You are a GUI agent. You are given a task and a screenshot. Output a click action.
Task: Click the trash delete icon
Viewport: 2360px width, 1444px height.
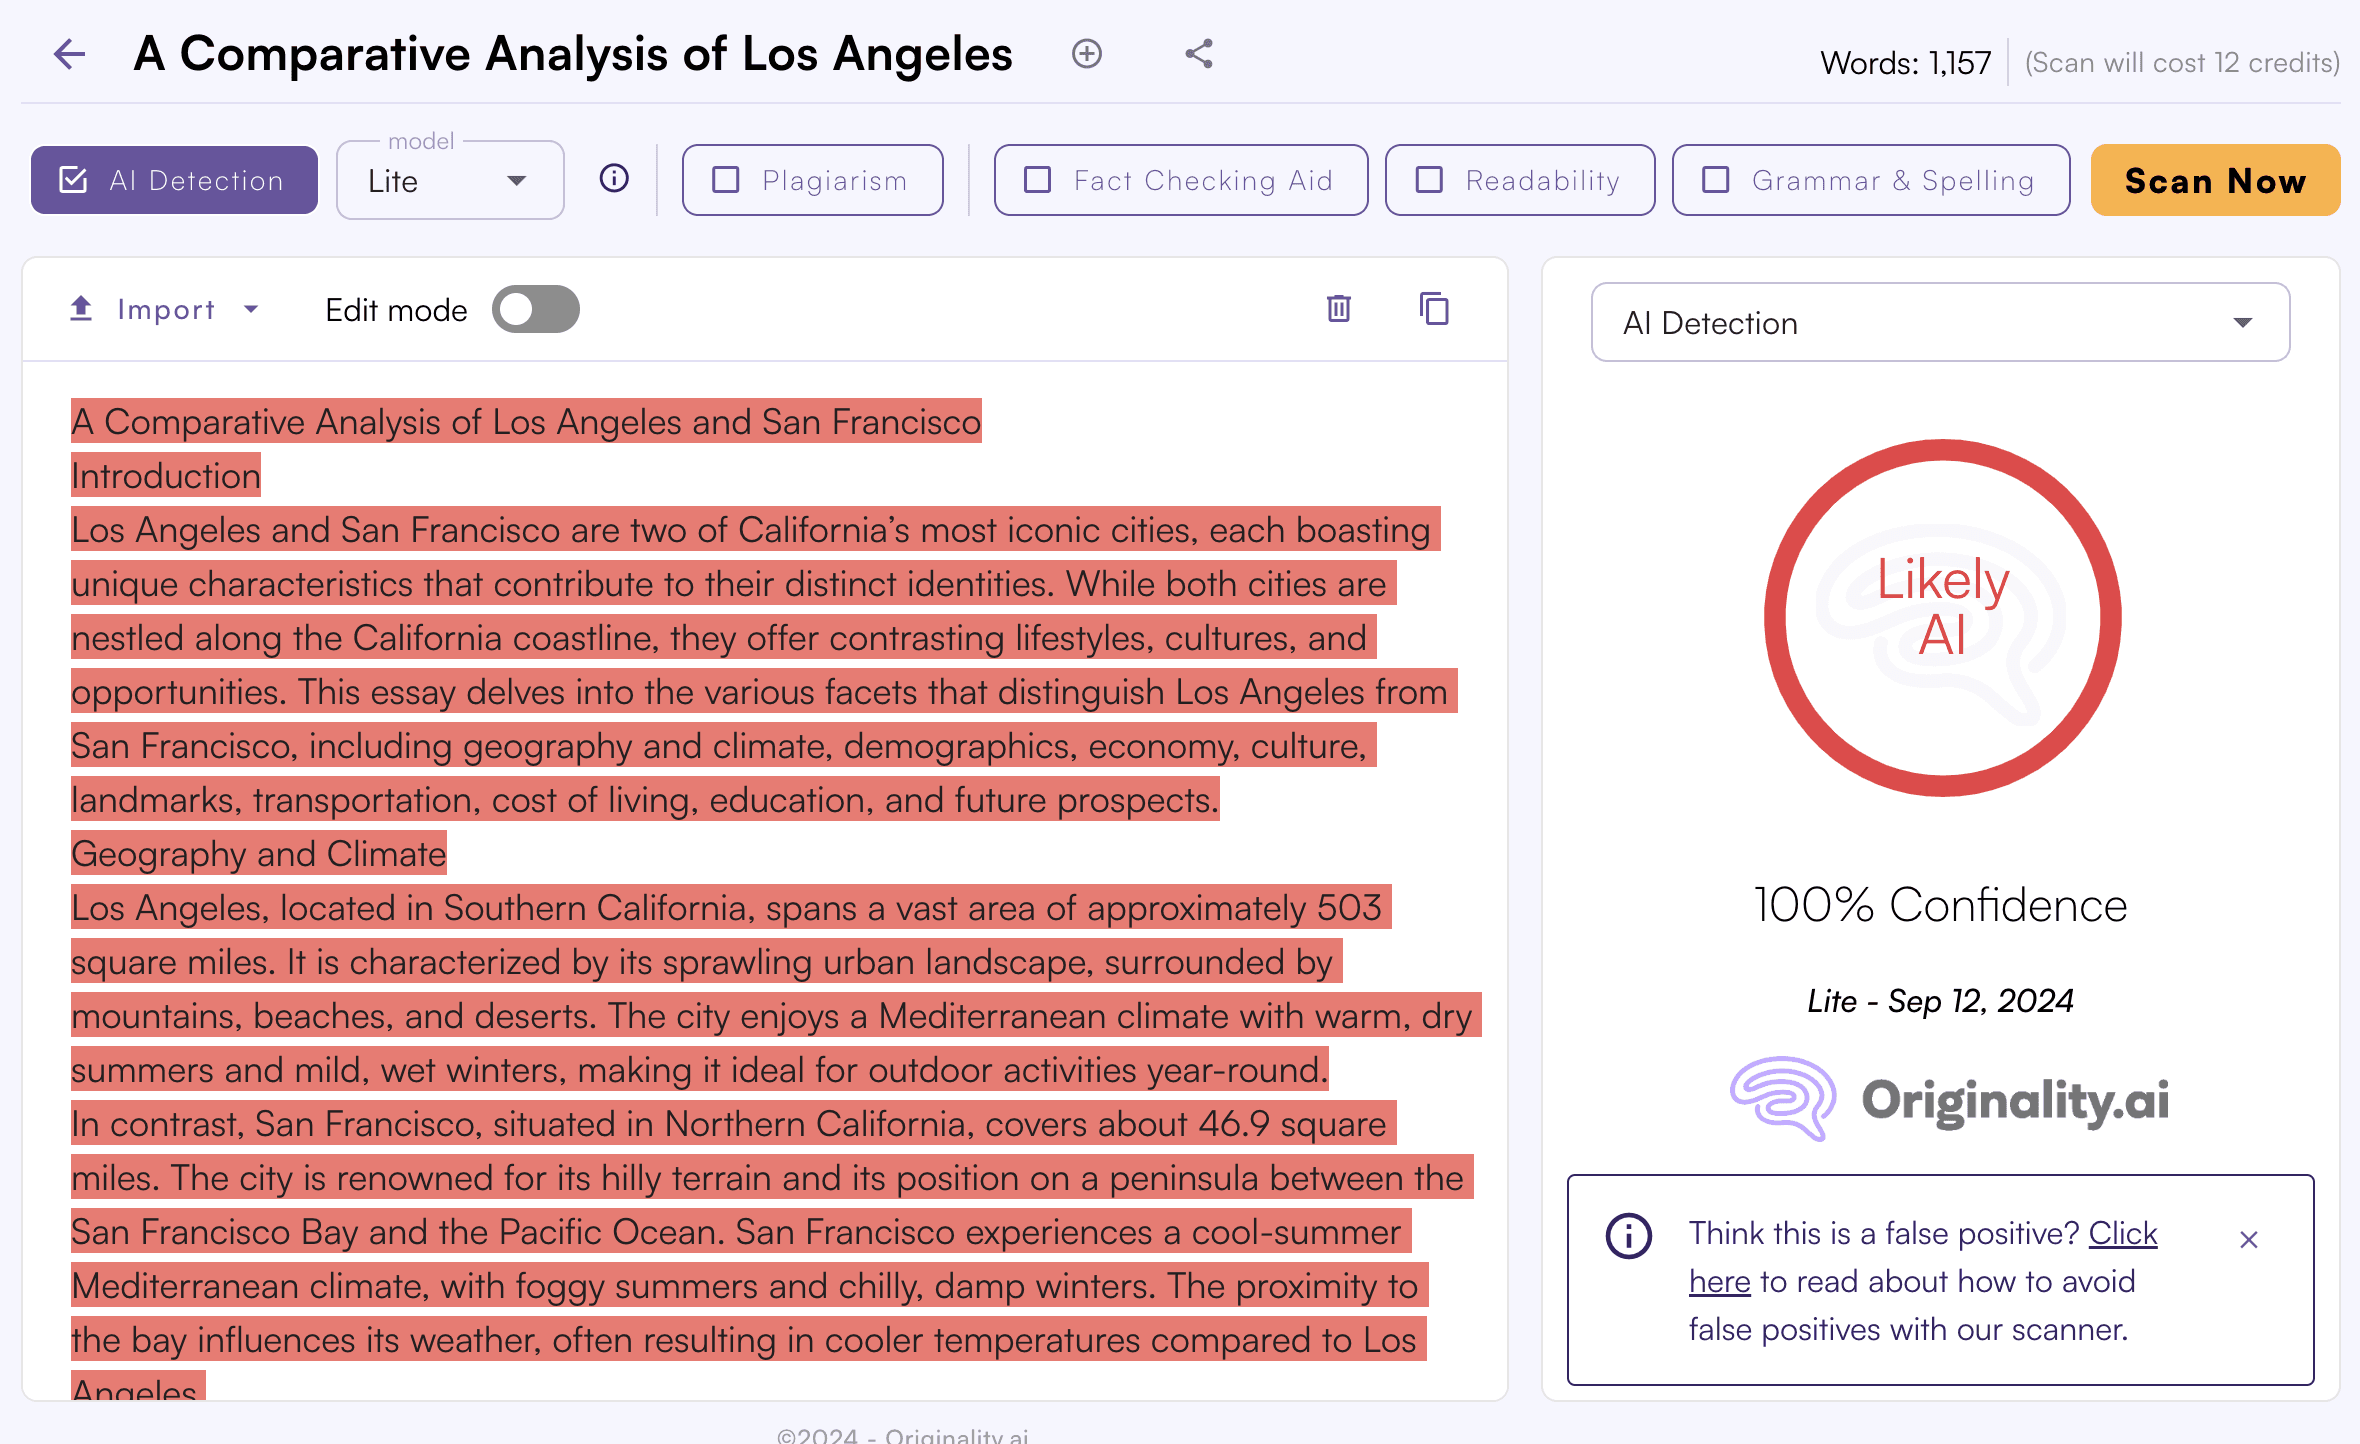click(1339, 309)
